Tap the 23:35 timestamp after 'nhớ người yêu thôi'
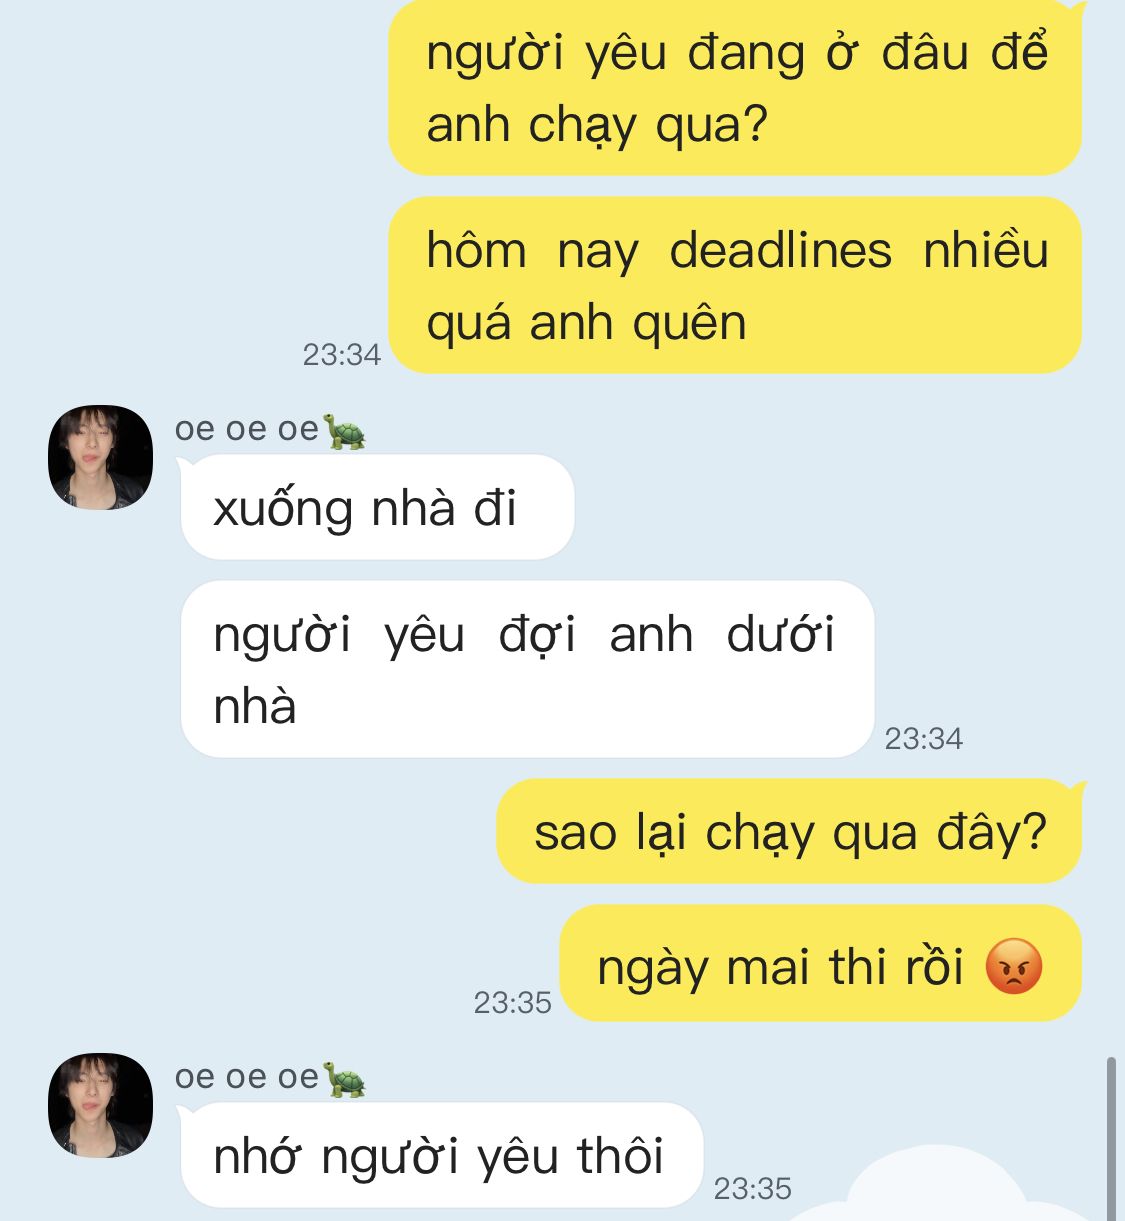The width and height of the screenshot is (1125, 1221). [752, 1188]
